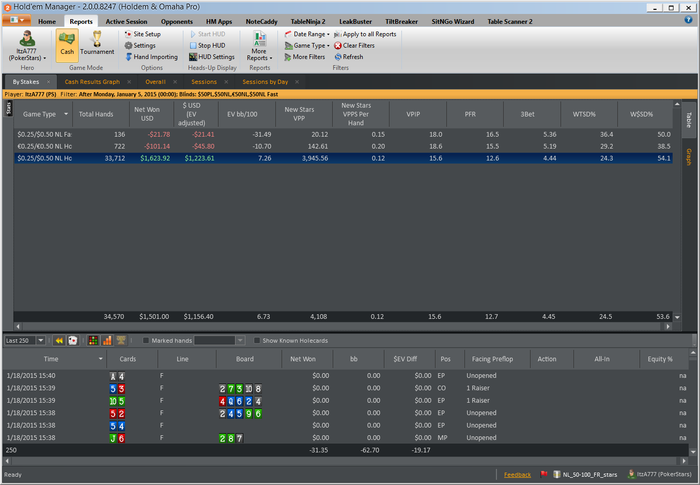Select the $0.25/$0.50 NL Fast row with 136 hands
700x485 pixels.
click(343, 134)
